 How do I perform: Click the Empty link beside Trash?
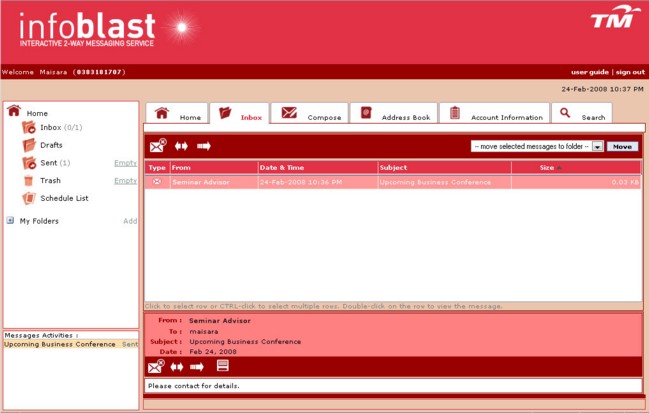point(125,181)
